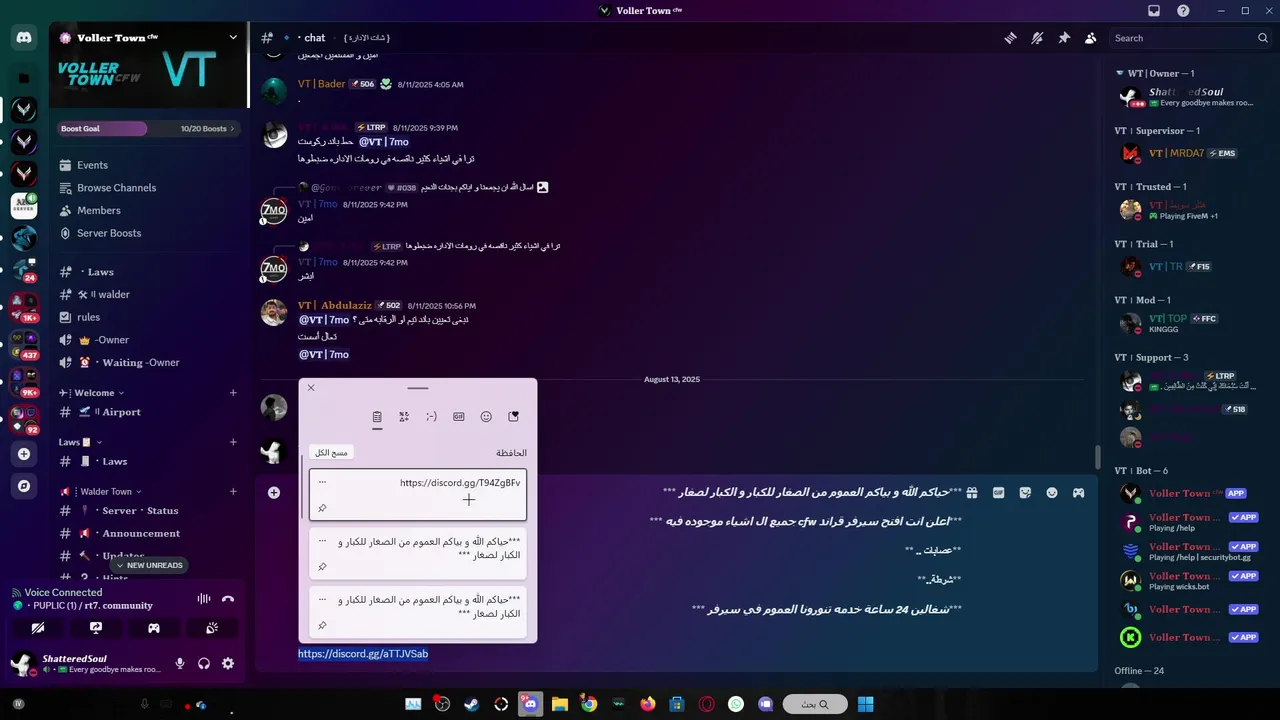Close the clipboard history panel
Viewport: 1280px width, 720px height.
click(311, 388)
